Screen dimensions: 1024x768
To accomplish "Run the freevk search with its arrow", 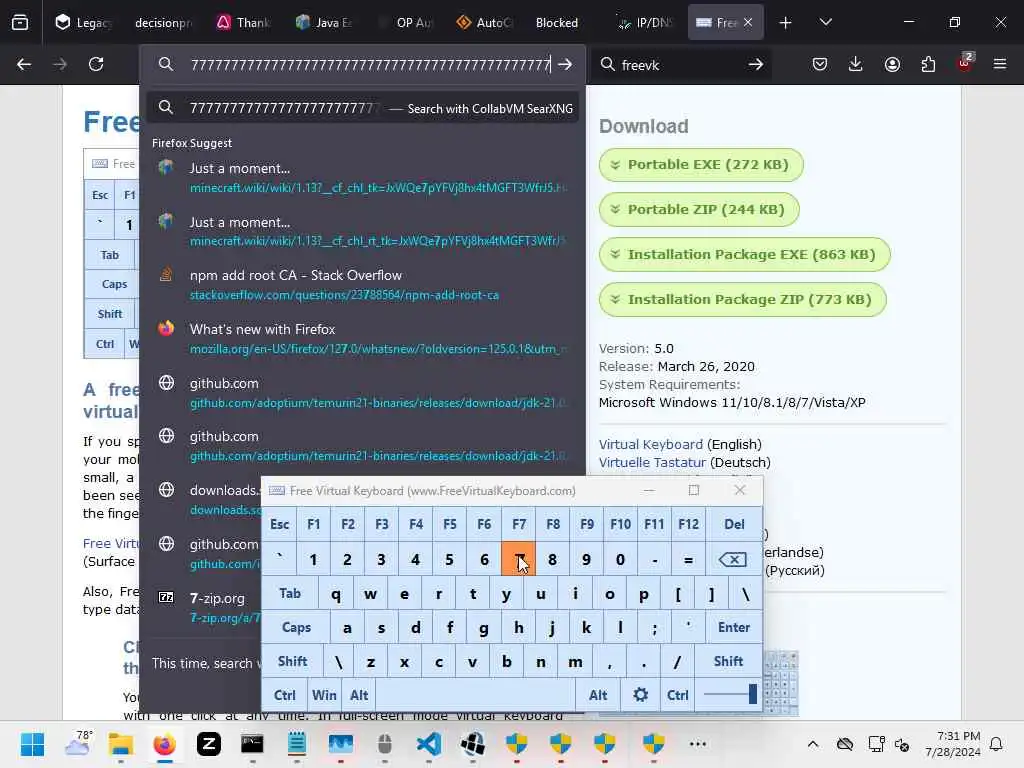I will pyautogui.click(x=756, y=64).
